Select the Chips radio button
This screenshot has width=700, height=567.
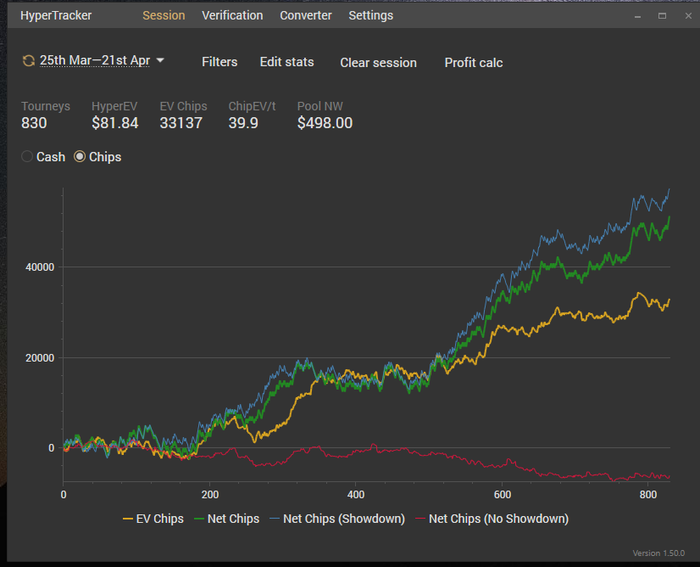pos(79,157)
